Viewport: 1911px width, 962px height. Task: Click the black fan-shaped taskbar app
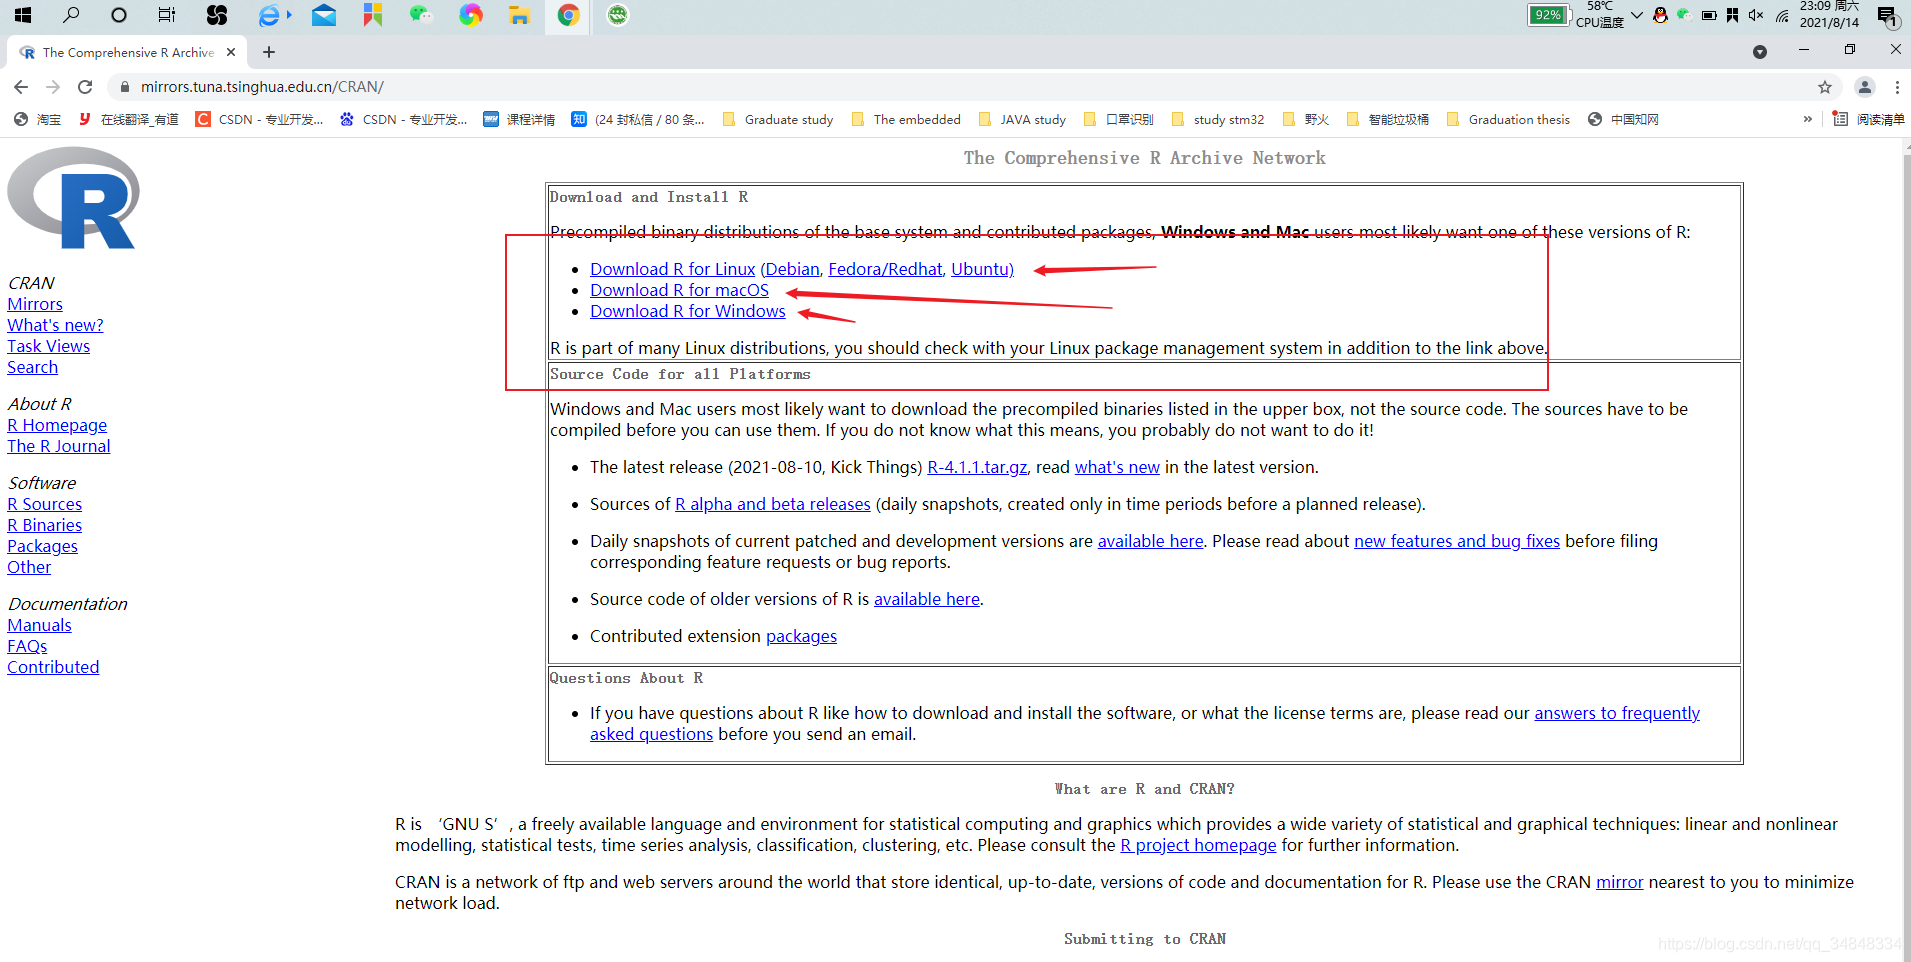point(217,15)
